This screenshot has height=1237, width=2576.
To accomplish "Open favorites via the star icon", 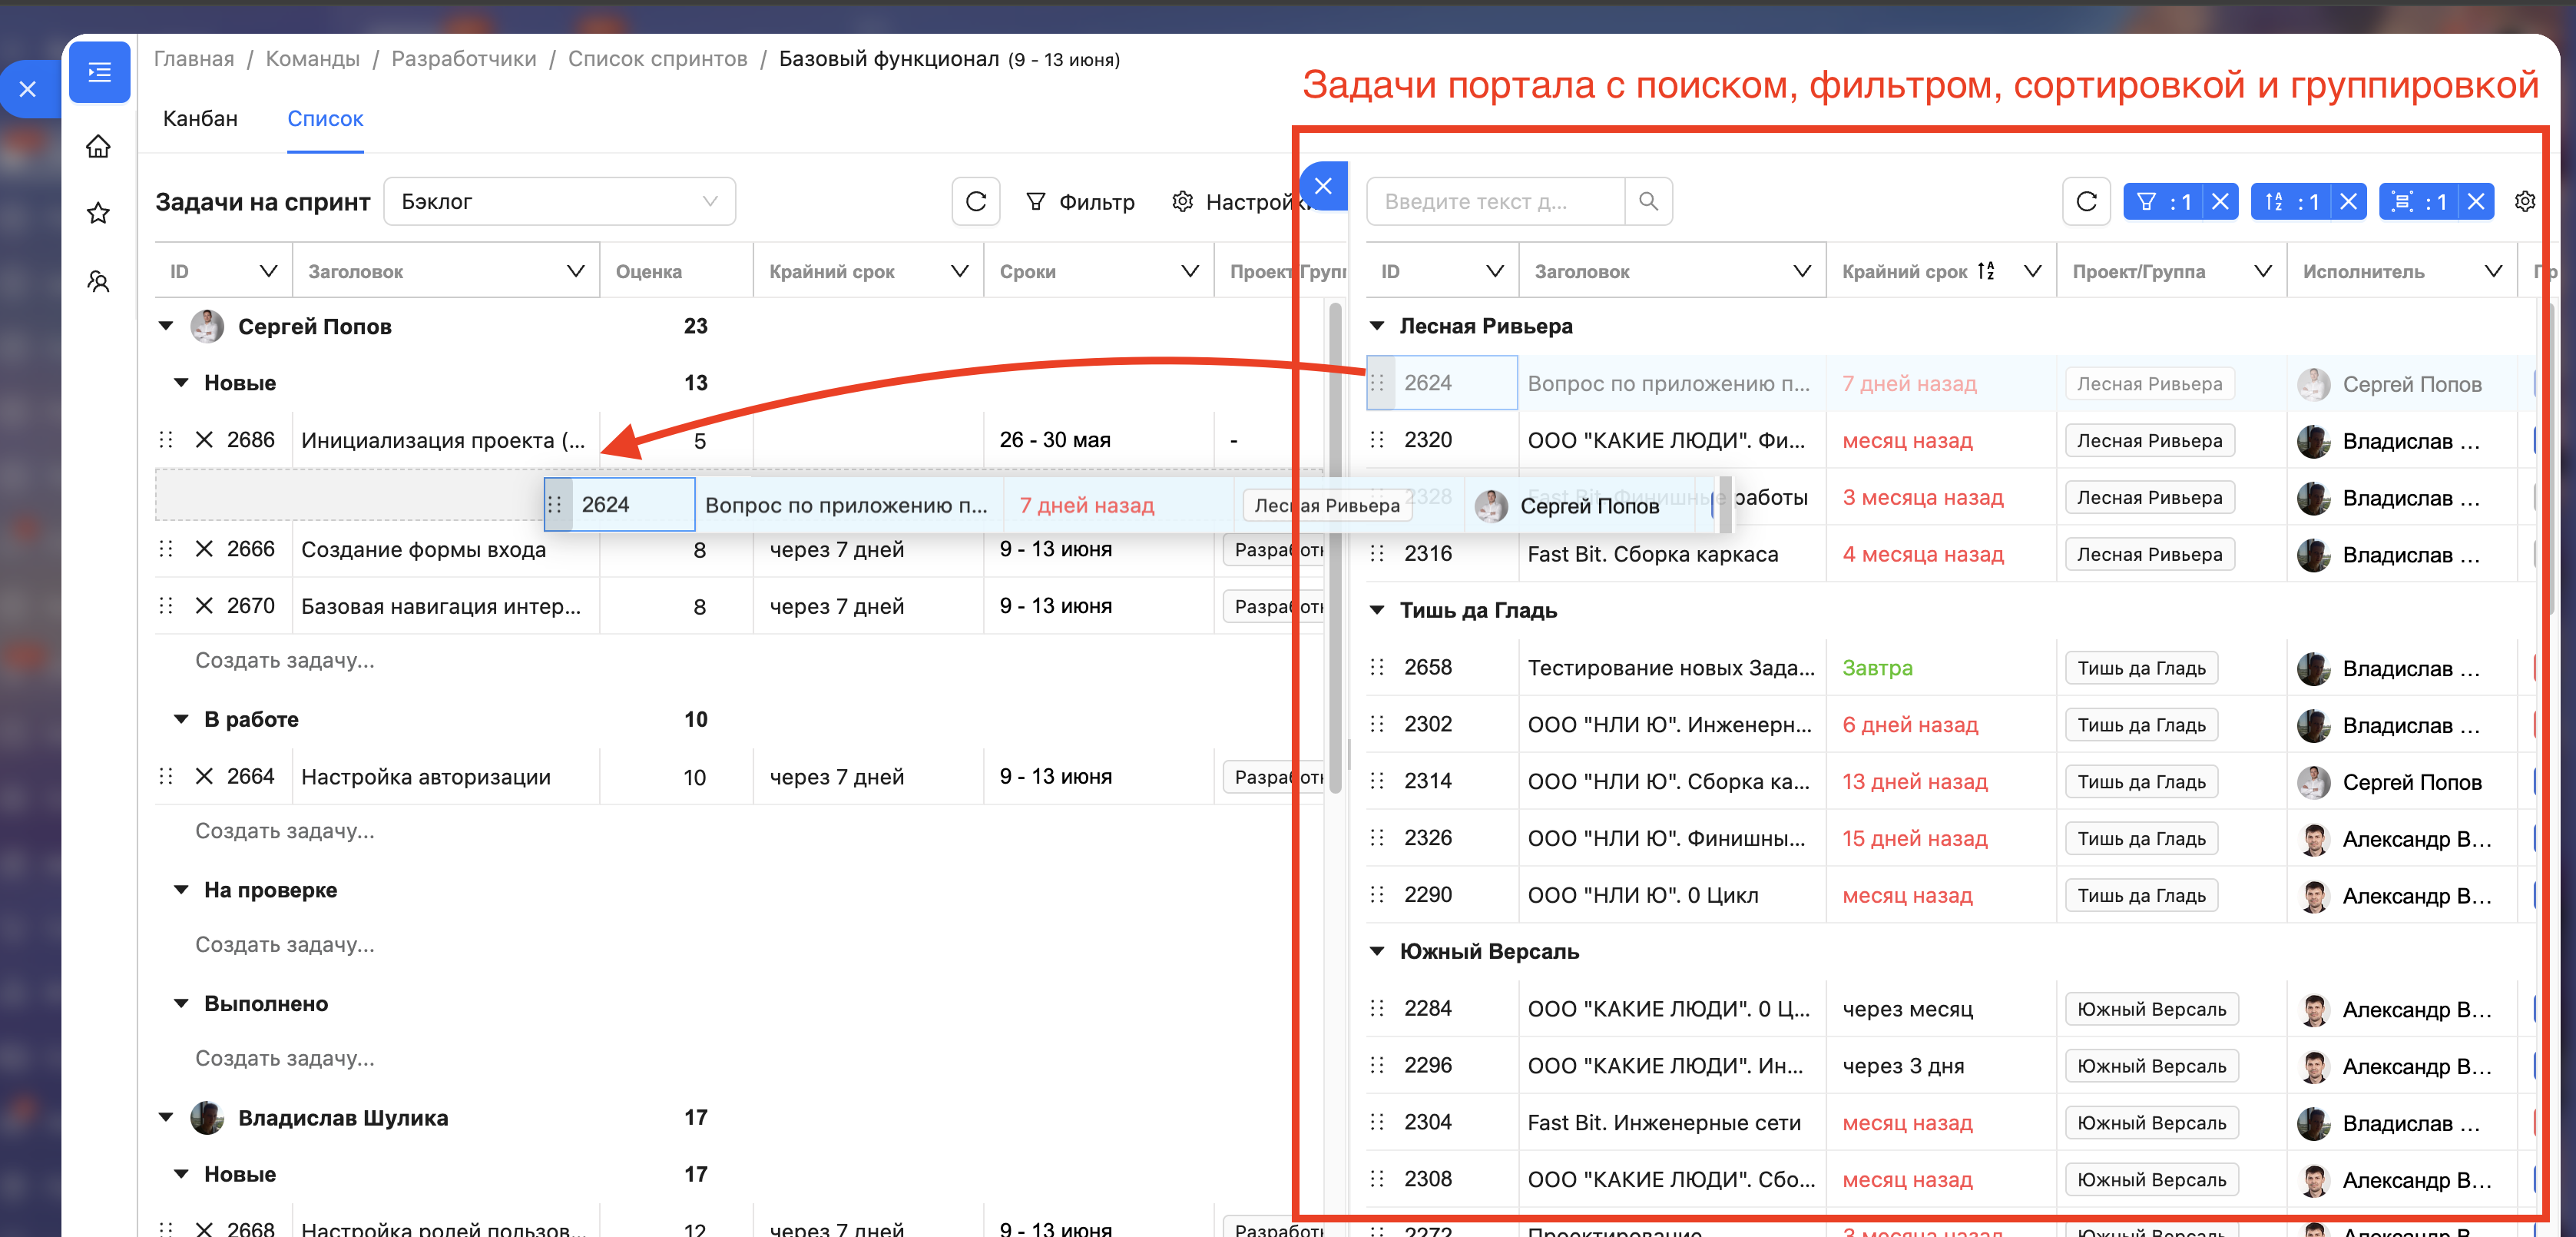I will point(98,213).
